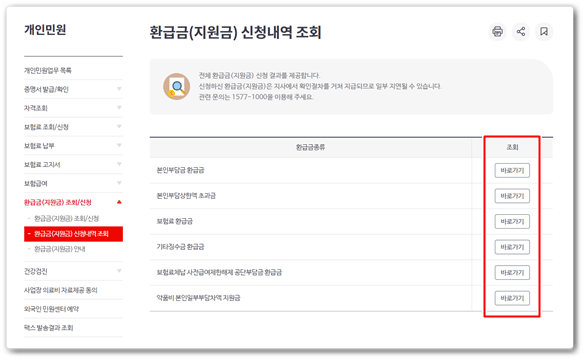Open 증명서 발급/확인 menu label
The width and height of the screenshot is (586, 361).
coord(46,89)
